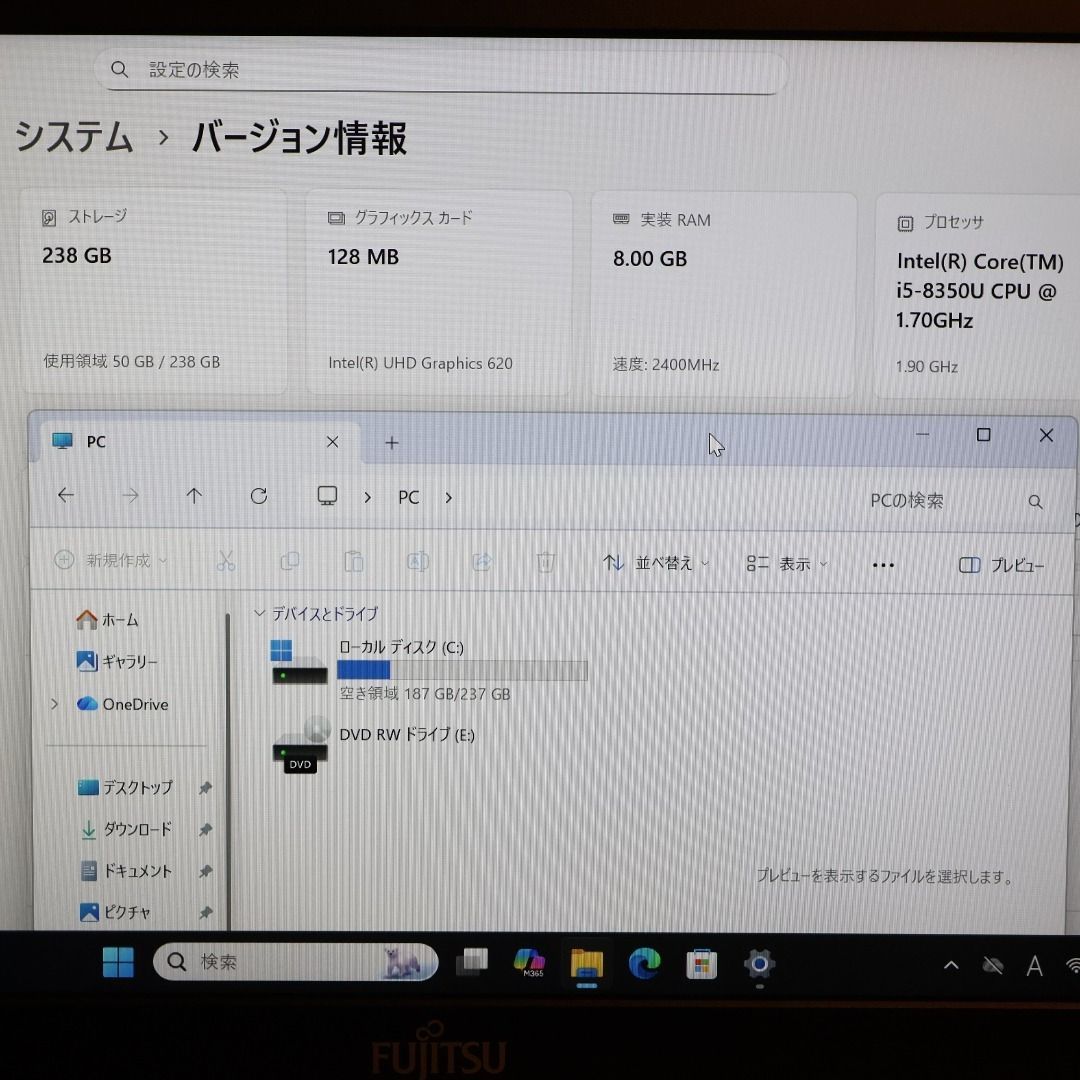The height and width of the screenshot is (1080, 1080).
Task: Cut the selected item in File Explorer
Action: click(226, 562)
